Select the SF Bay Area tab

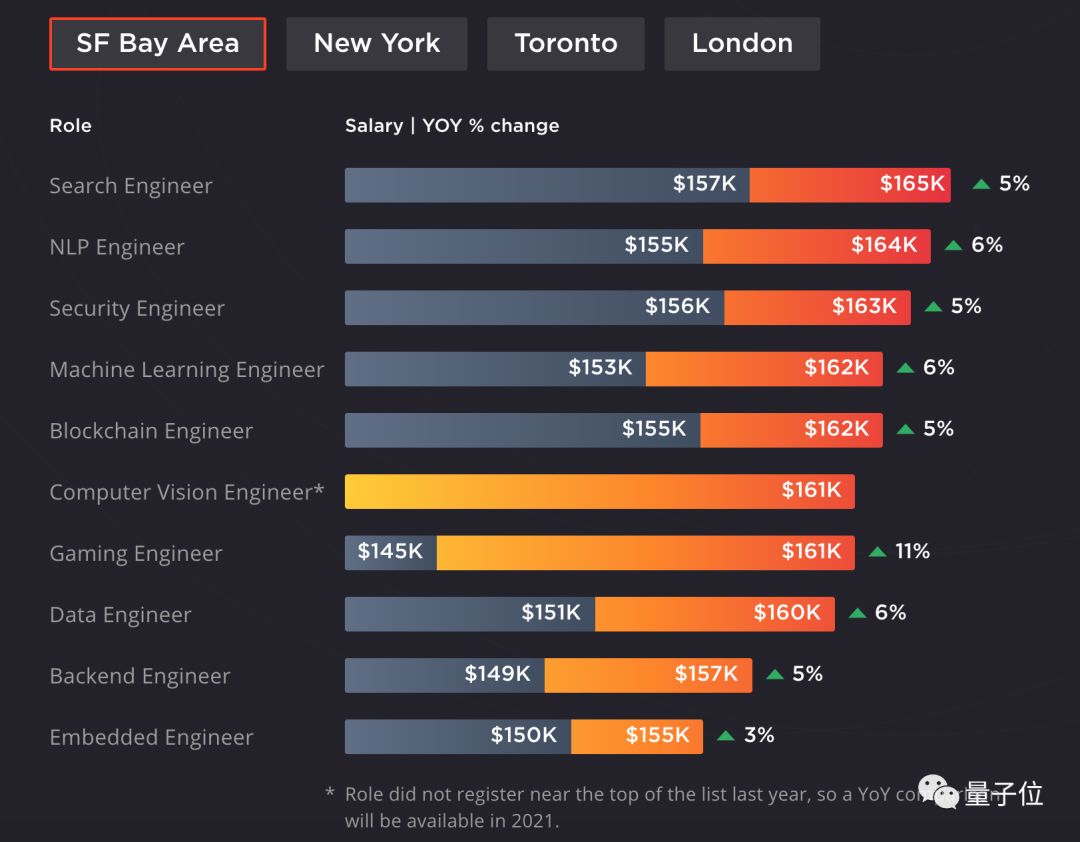point(157,44)
